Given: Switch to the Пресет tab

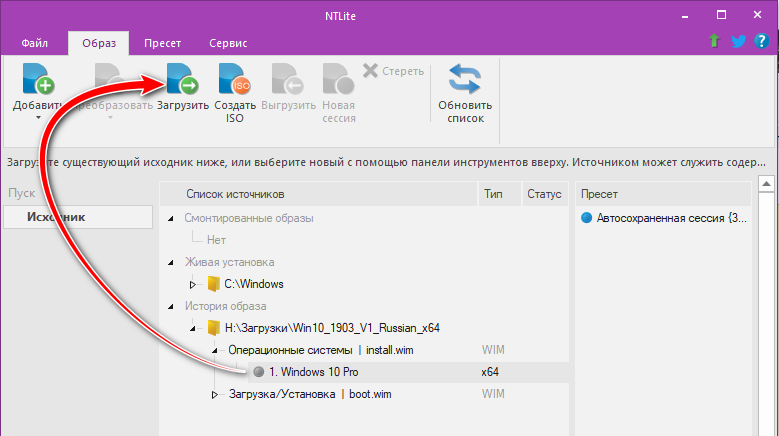Looking at the screenshot, I should (162, 43).
